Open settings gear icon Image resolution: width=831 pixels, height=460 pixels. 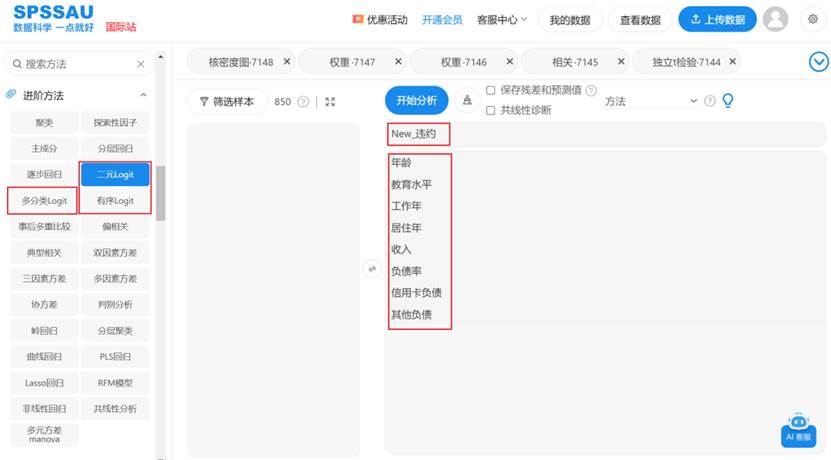pyautogui.click(x=812, y=19)
